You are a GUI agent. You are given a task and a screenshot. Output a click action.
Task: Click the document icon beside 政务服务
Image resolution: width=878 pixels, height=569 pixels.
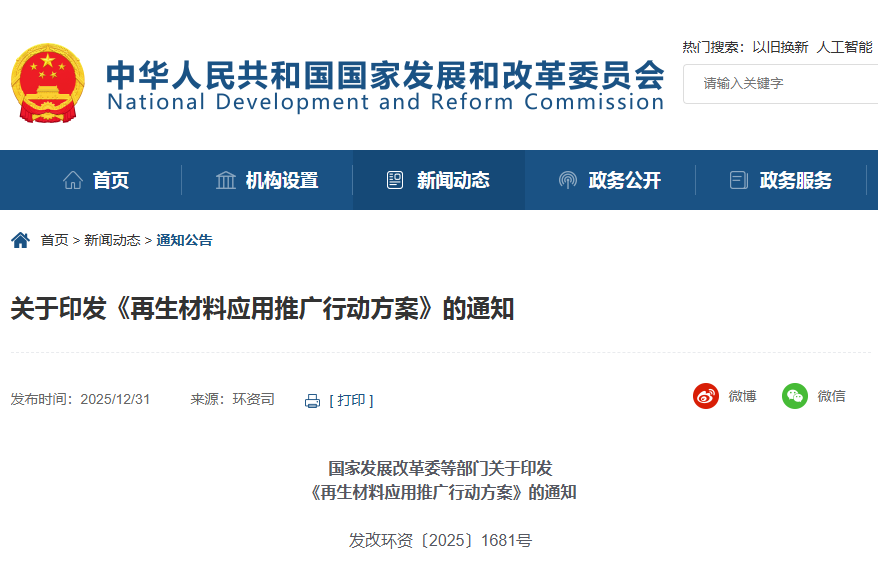739,180
